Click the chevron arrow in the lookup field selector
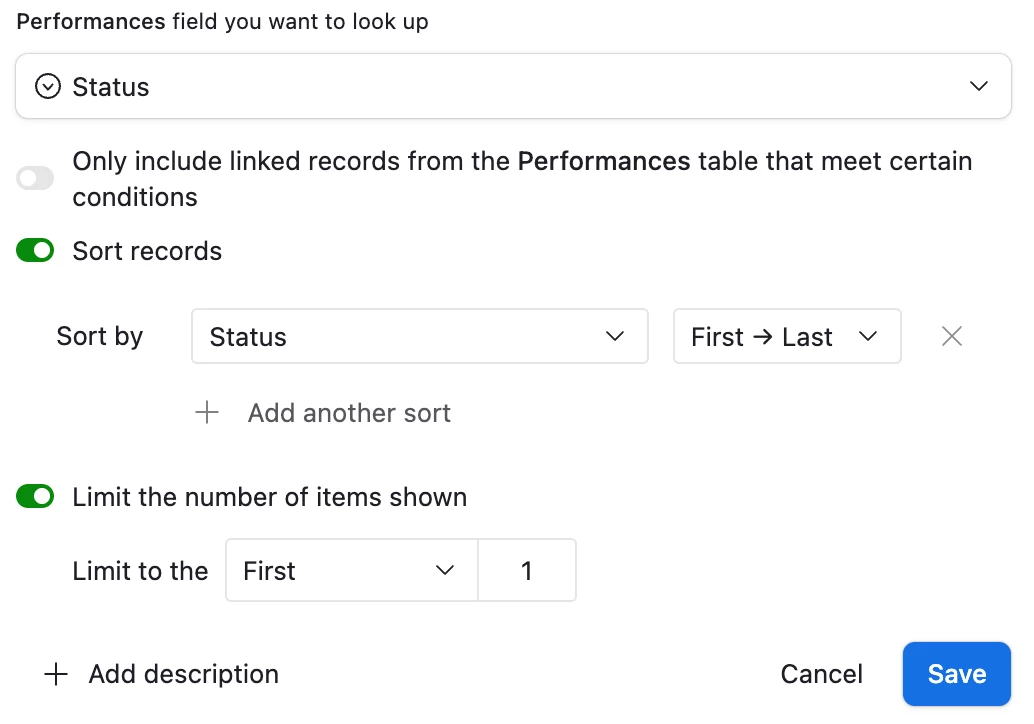Viewport: 1034px width, 724px height. 979,87
